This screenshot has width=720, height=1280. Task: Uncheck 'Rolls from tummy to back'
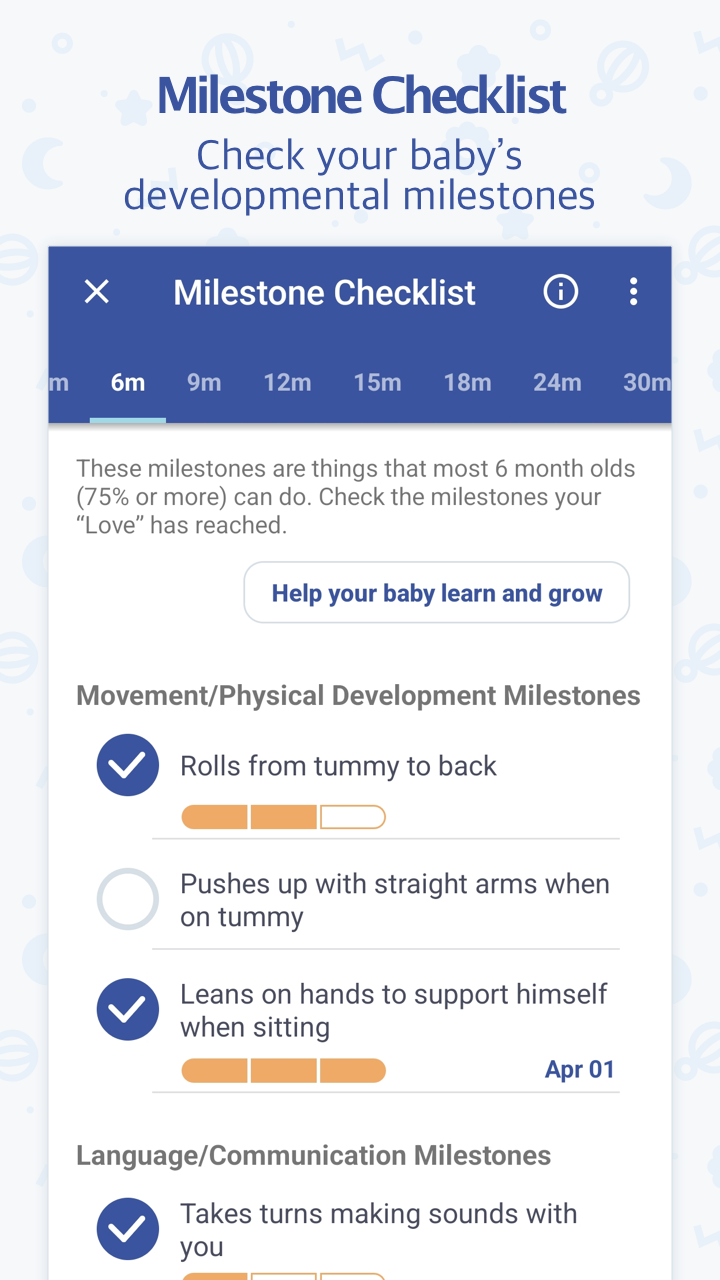coord(127,766)
